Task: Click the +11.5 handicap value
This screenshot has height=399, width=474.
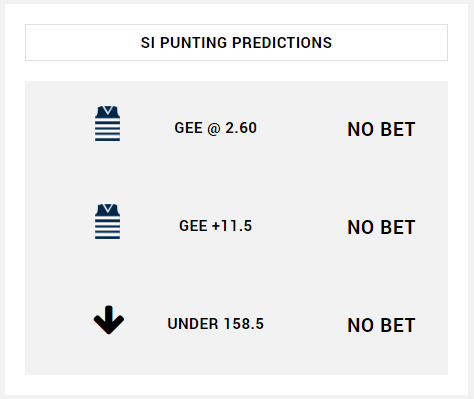Action: point(232,226)
